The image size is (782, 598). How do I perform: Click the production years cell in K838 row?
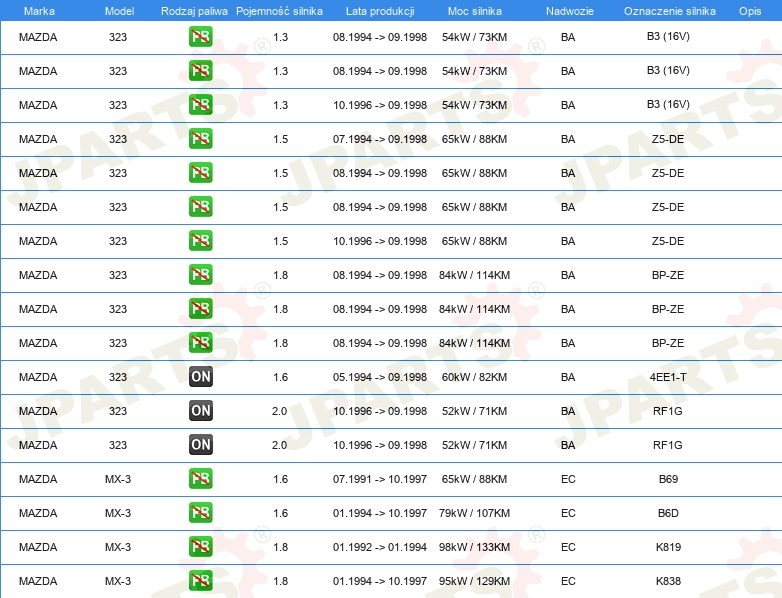pos(380,581)
